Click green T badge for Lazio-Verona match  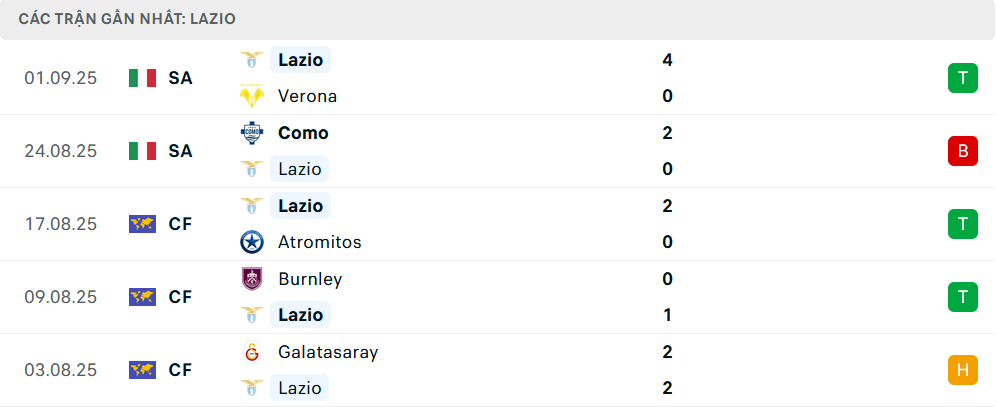point(962,78)
